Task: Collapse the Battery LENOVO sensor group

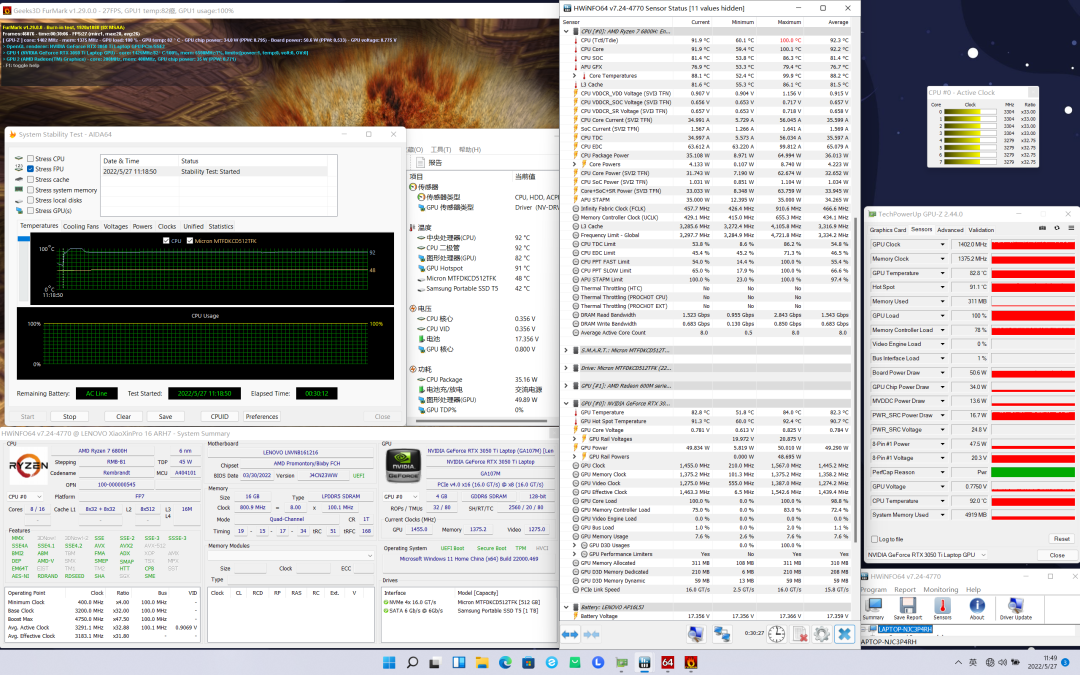Action: [x=567, y=607]
